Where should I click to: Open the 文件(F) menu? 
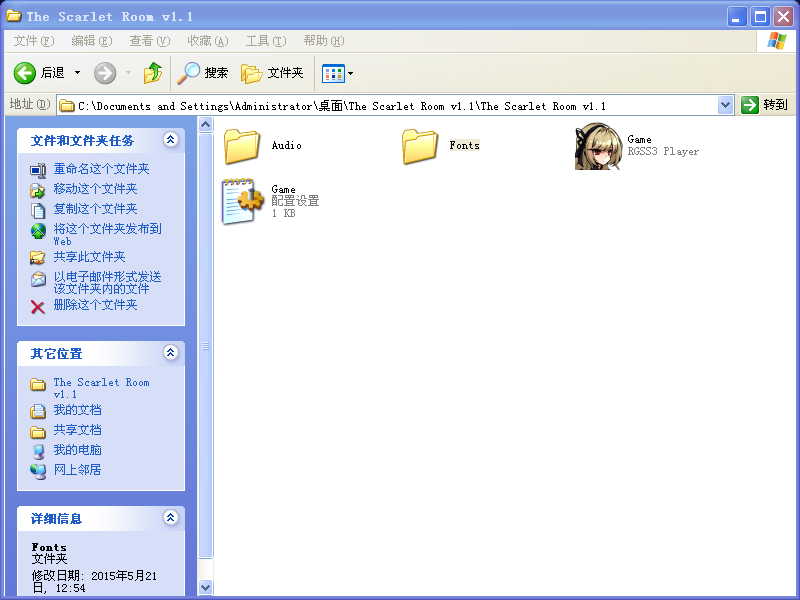(x=33, y=41)
